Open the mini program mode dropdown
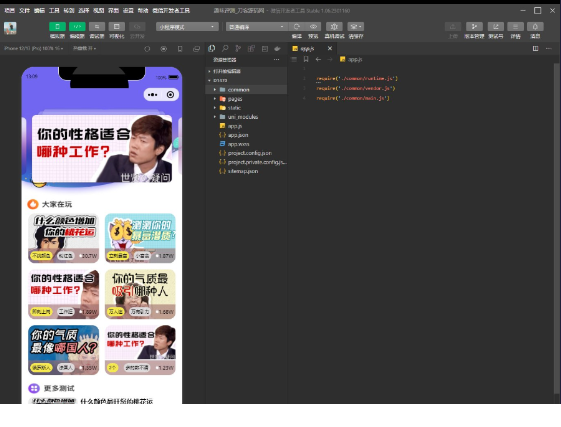 [x=187, y=27]
